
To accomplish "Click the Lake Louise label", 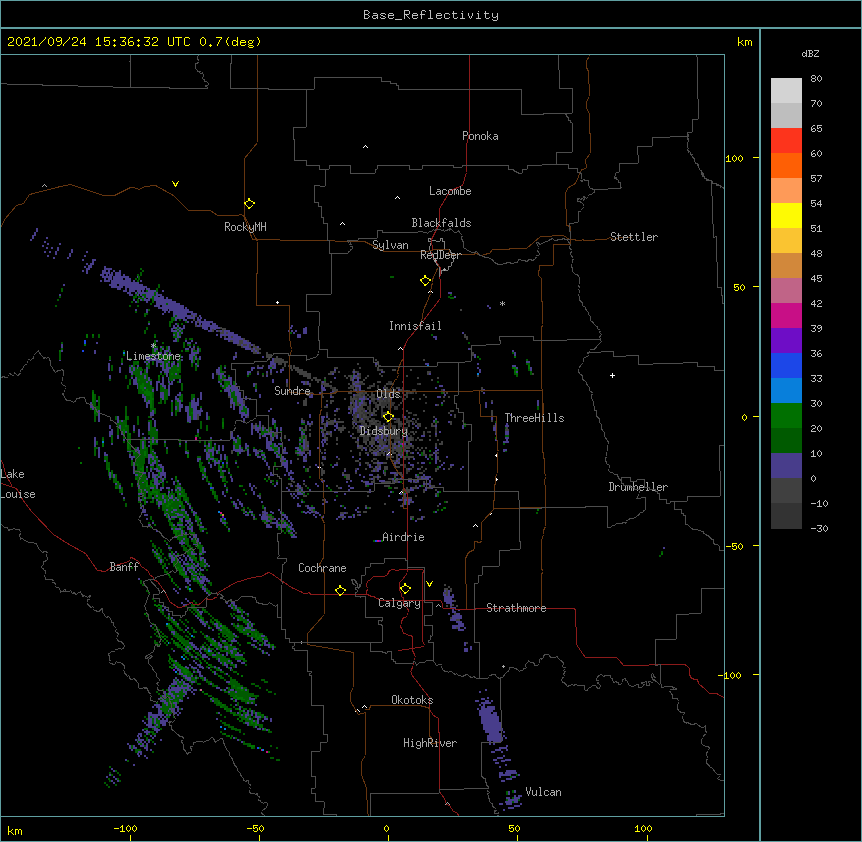I will pyautogui.click(x=17, y=484).
